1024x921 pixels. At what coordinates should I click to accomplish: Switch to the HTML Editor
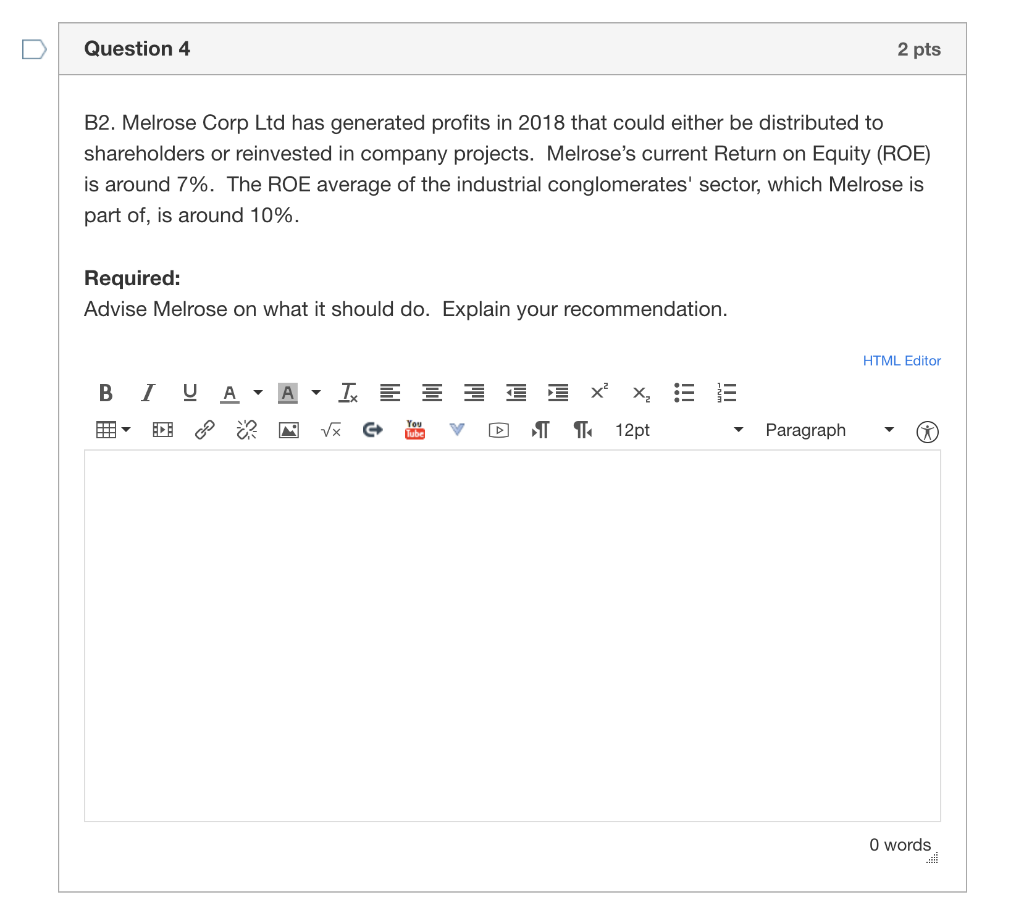901,360
